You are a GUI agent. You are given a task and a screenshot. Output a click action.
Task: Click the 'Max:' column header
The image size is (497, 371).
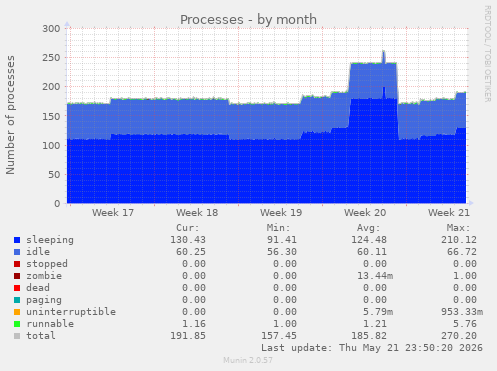click(459, 228)
